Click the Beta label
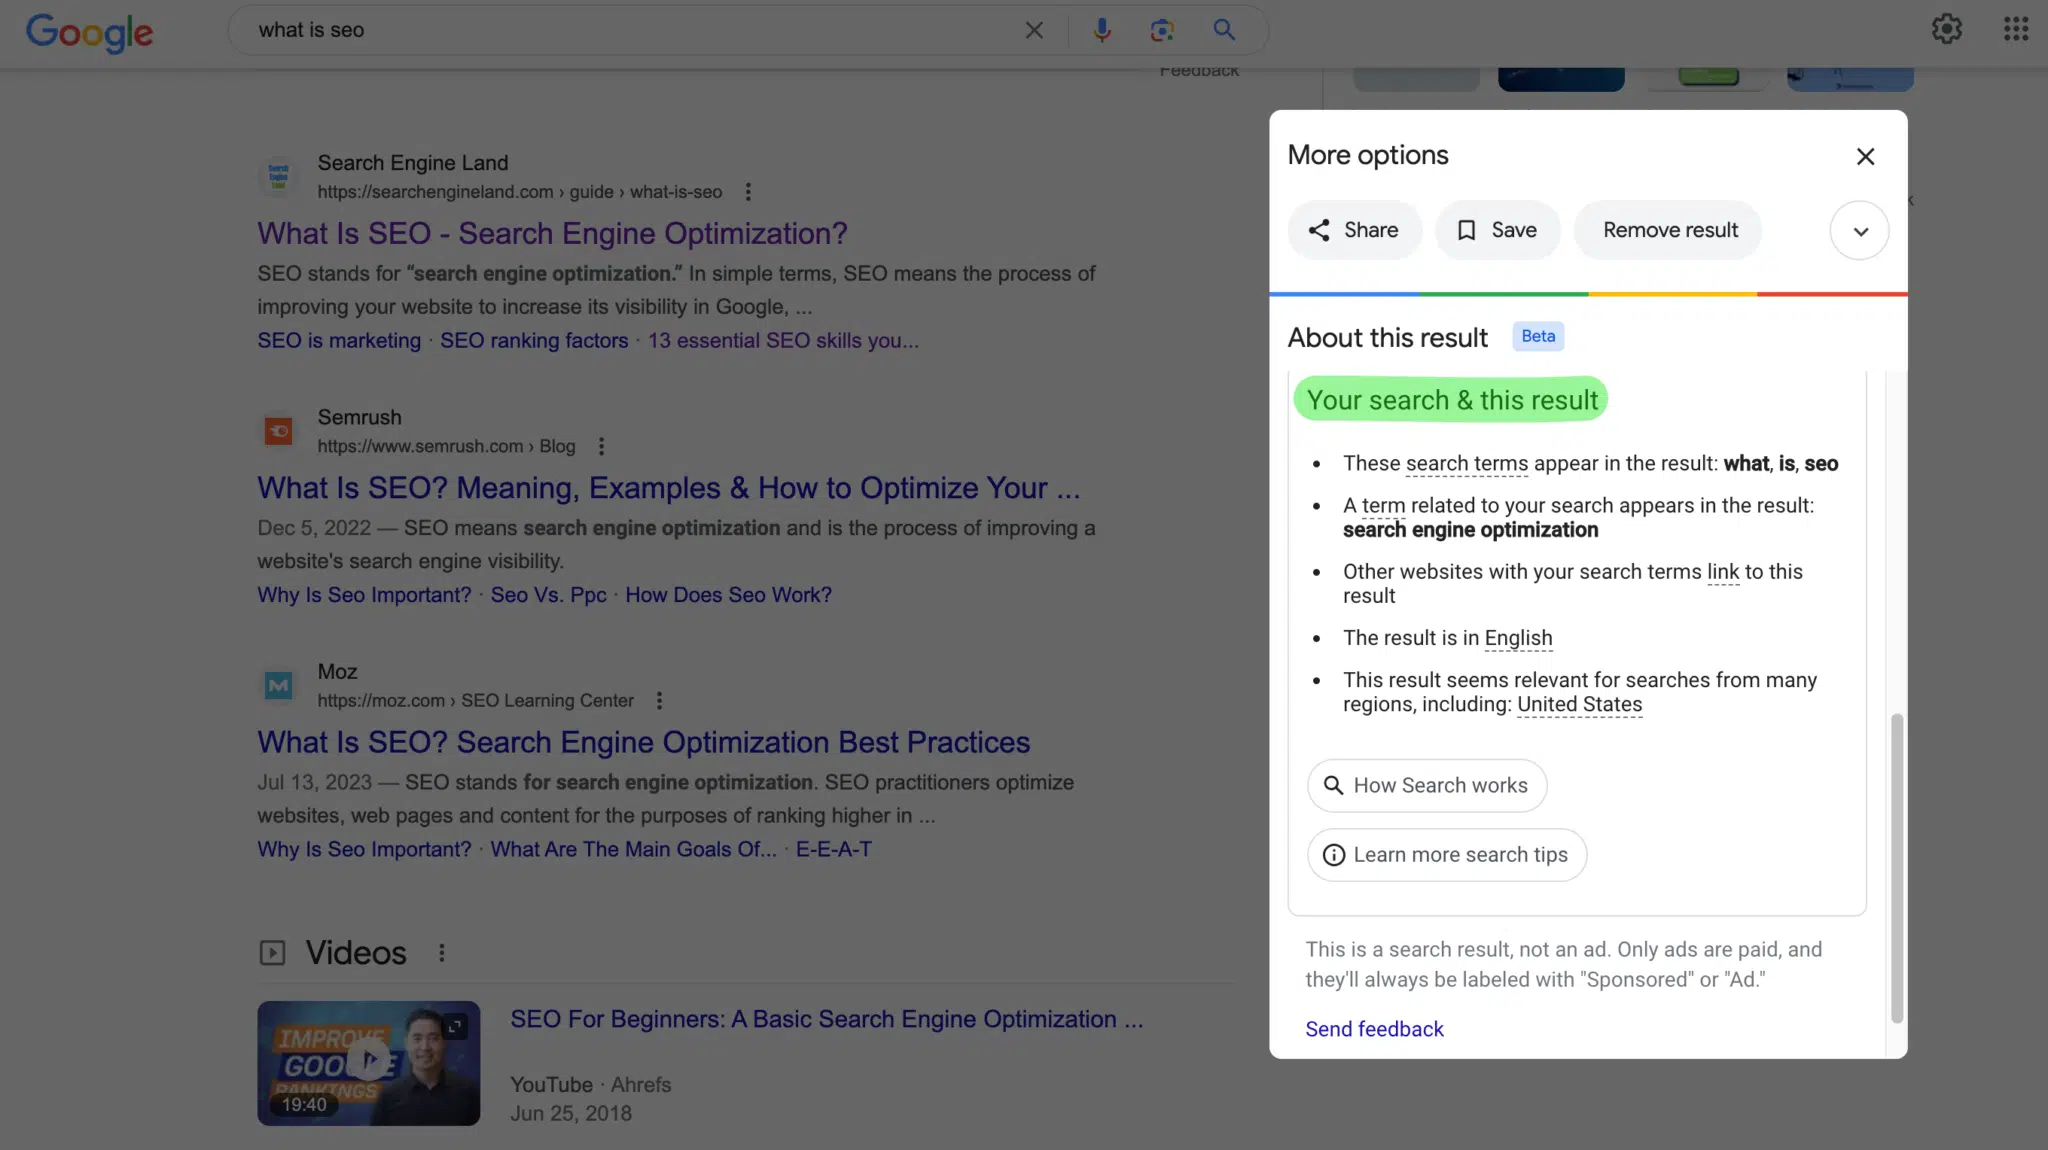The image size is (2048, 1150). (x=1538, y=337)
